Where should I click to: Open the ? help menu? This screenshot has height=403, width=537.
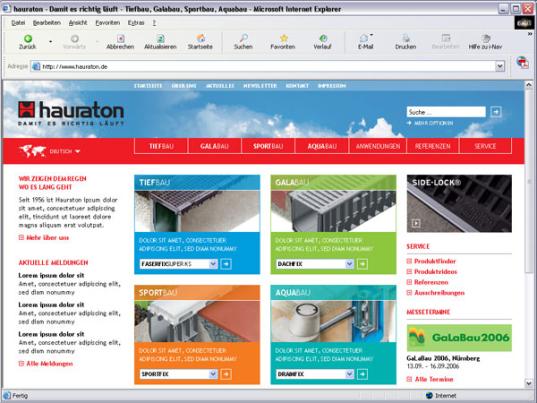[154, 23]
